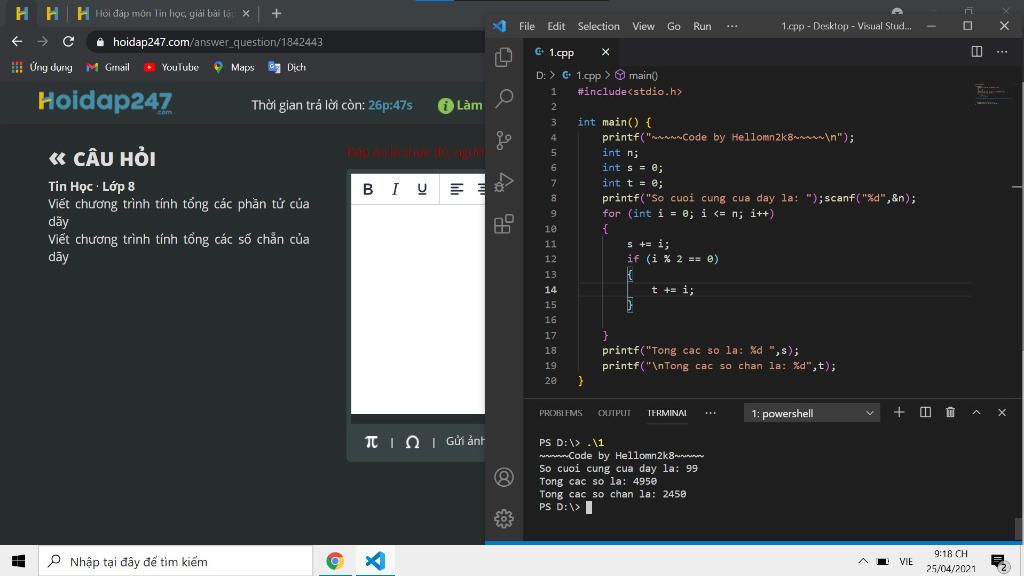This screenshot has width=1024, height=576.
Task: Close the Hoidap247 browser tab
Action: (x=246, y=13)
